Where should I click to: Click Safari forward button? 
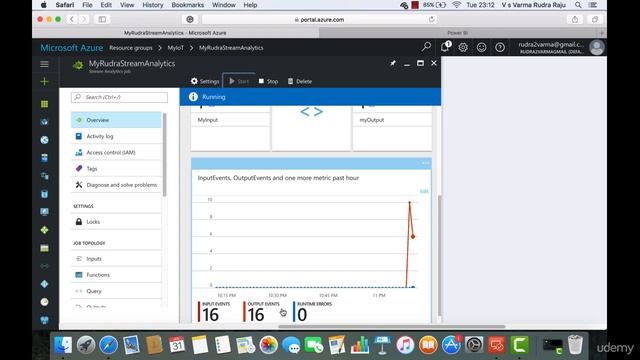coord(84,19)
